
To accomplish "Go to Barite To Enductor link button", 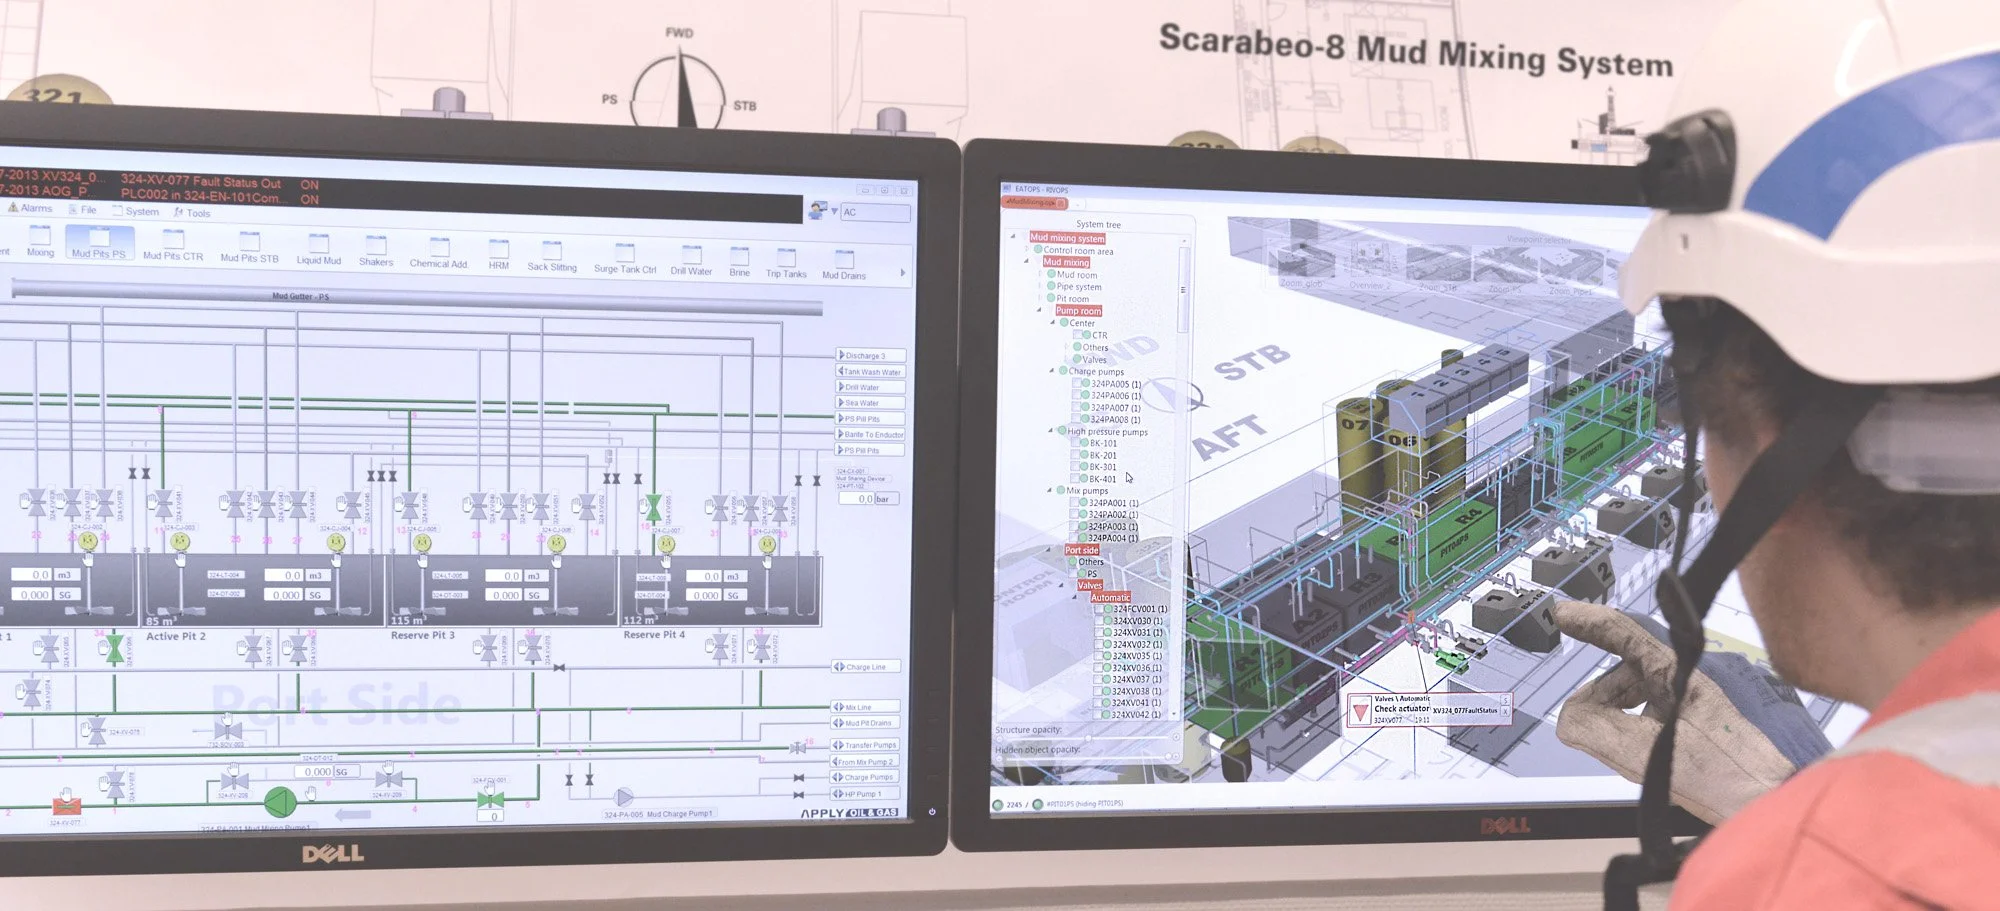I will [871, 434].
